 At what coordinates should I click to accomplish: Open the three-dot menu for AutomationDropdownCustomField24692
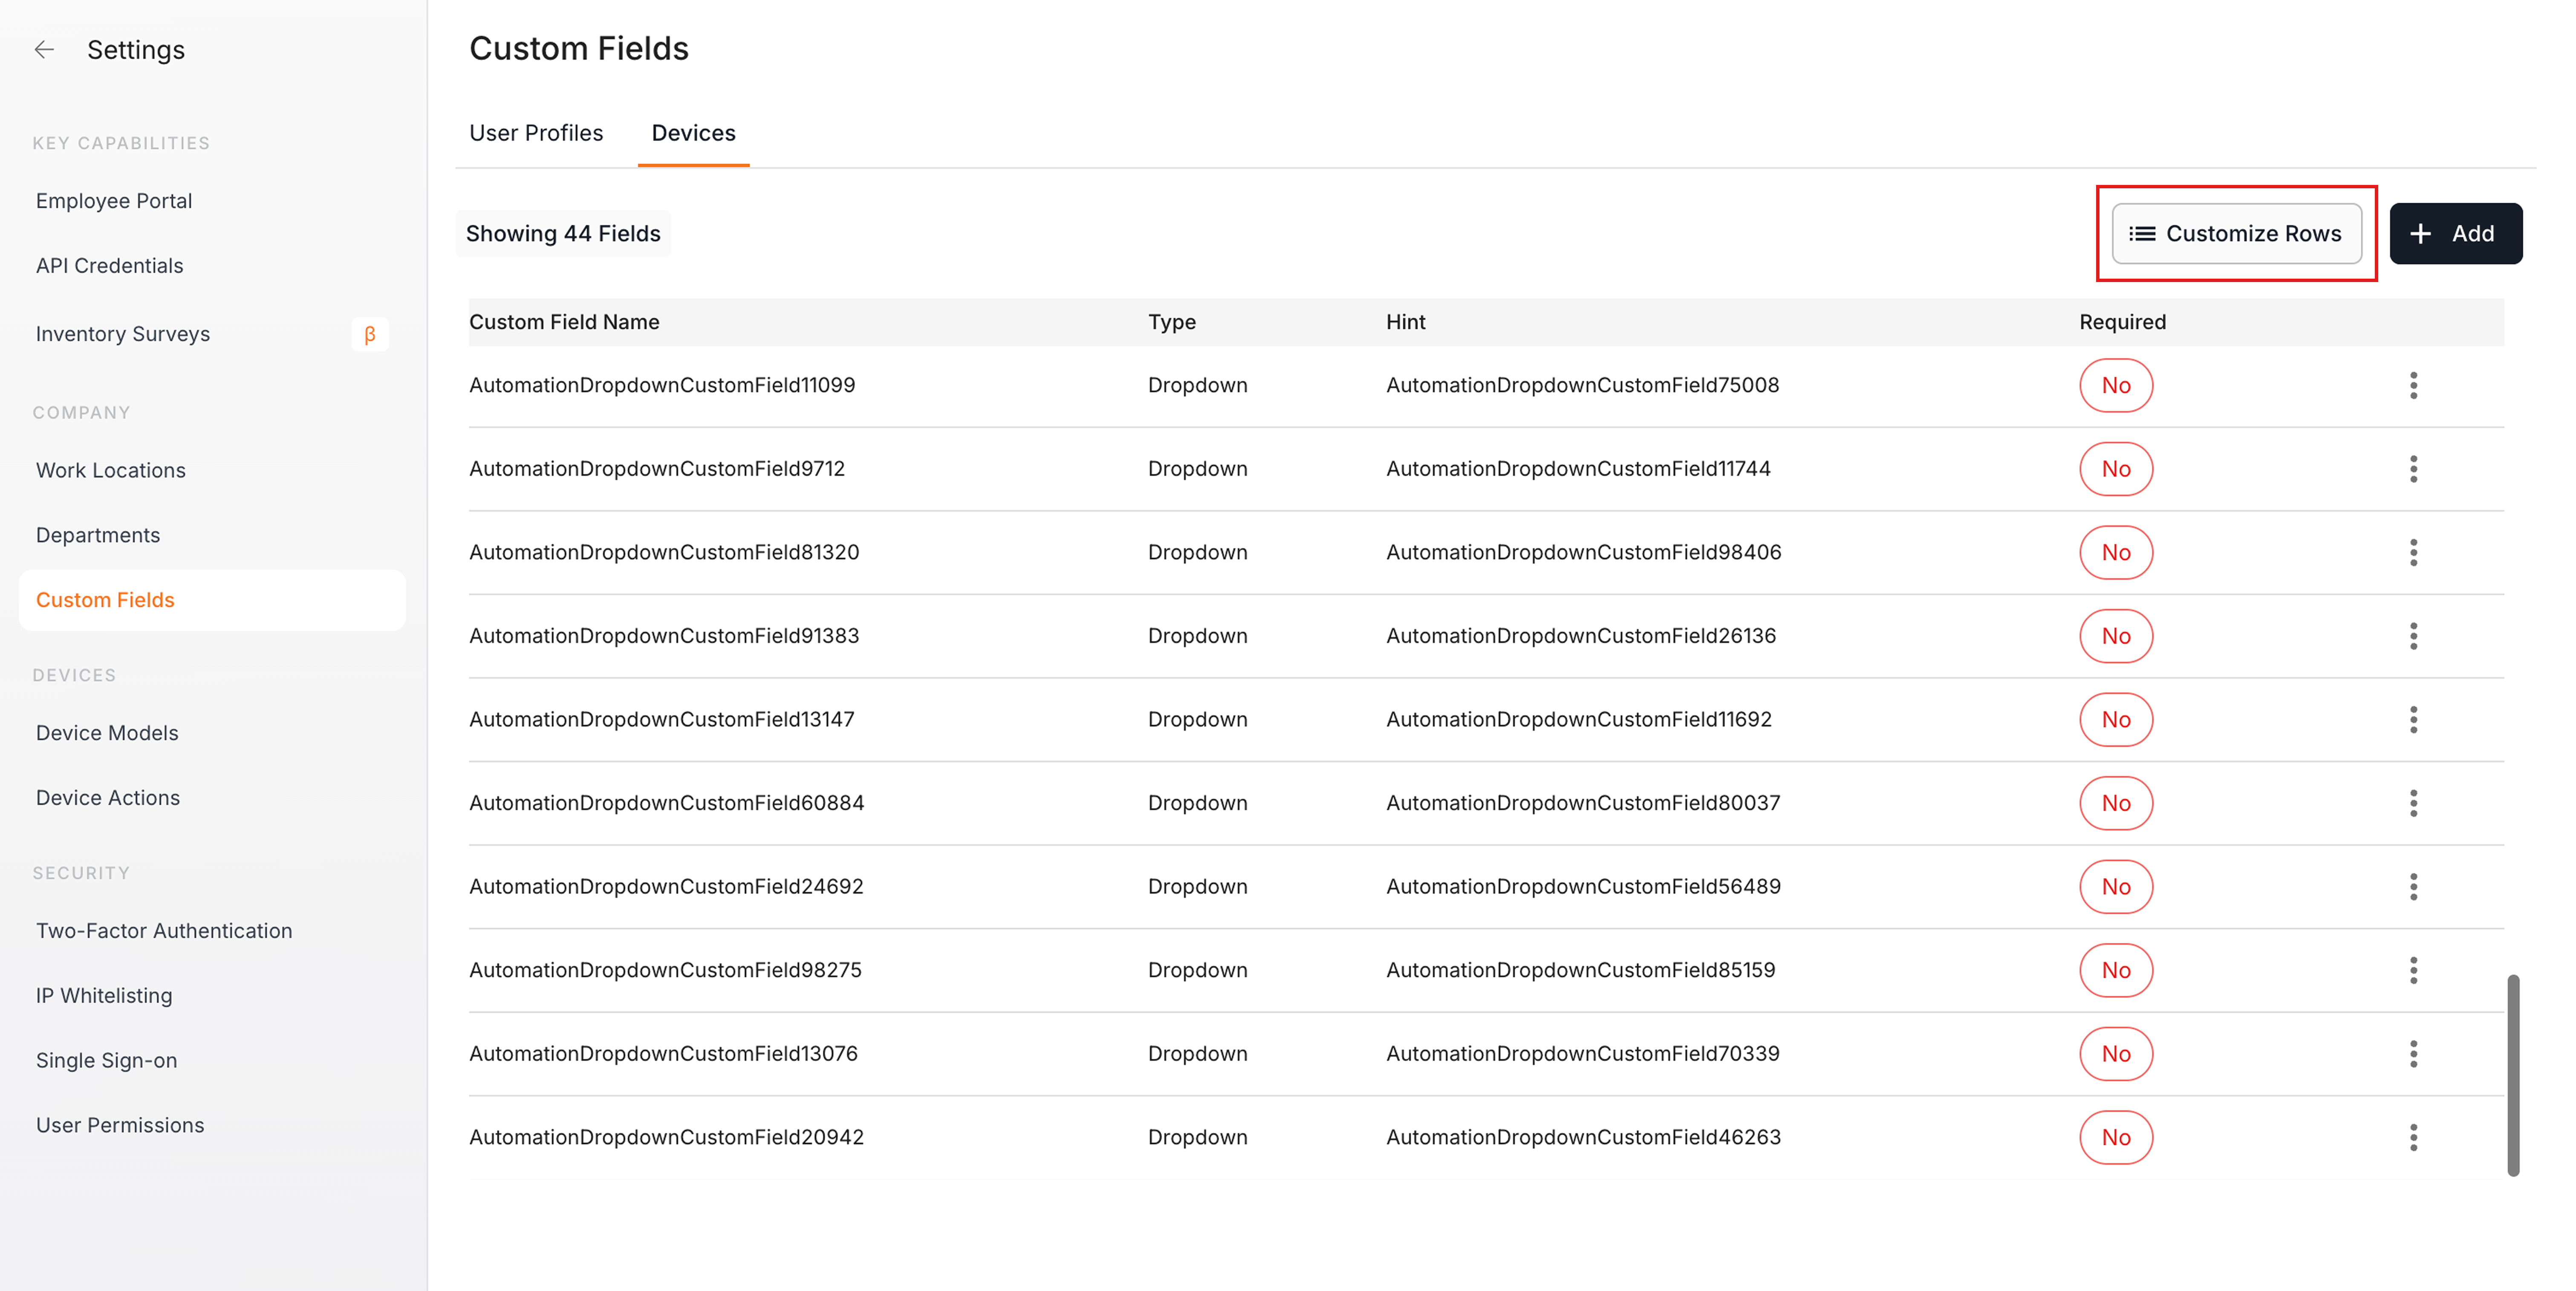[x=2413, y=887]
